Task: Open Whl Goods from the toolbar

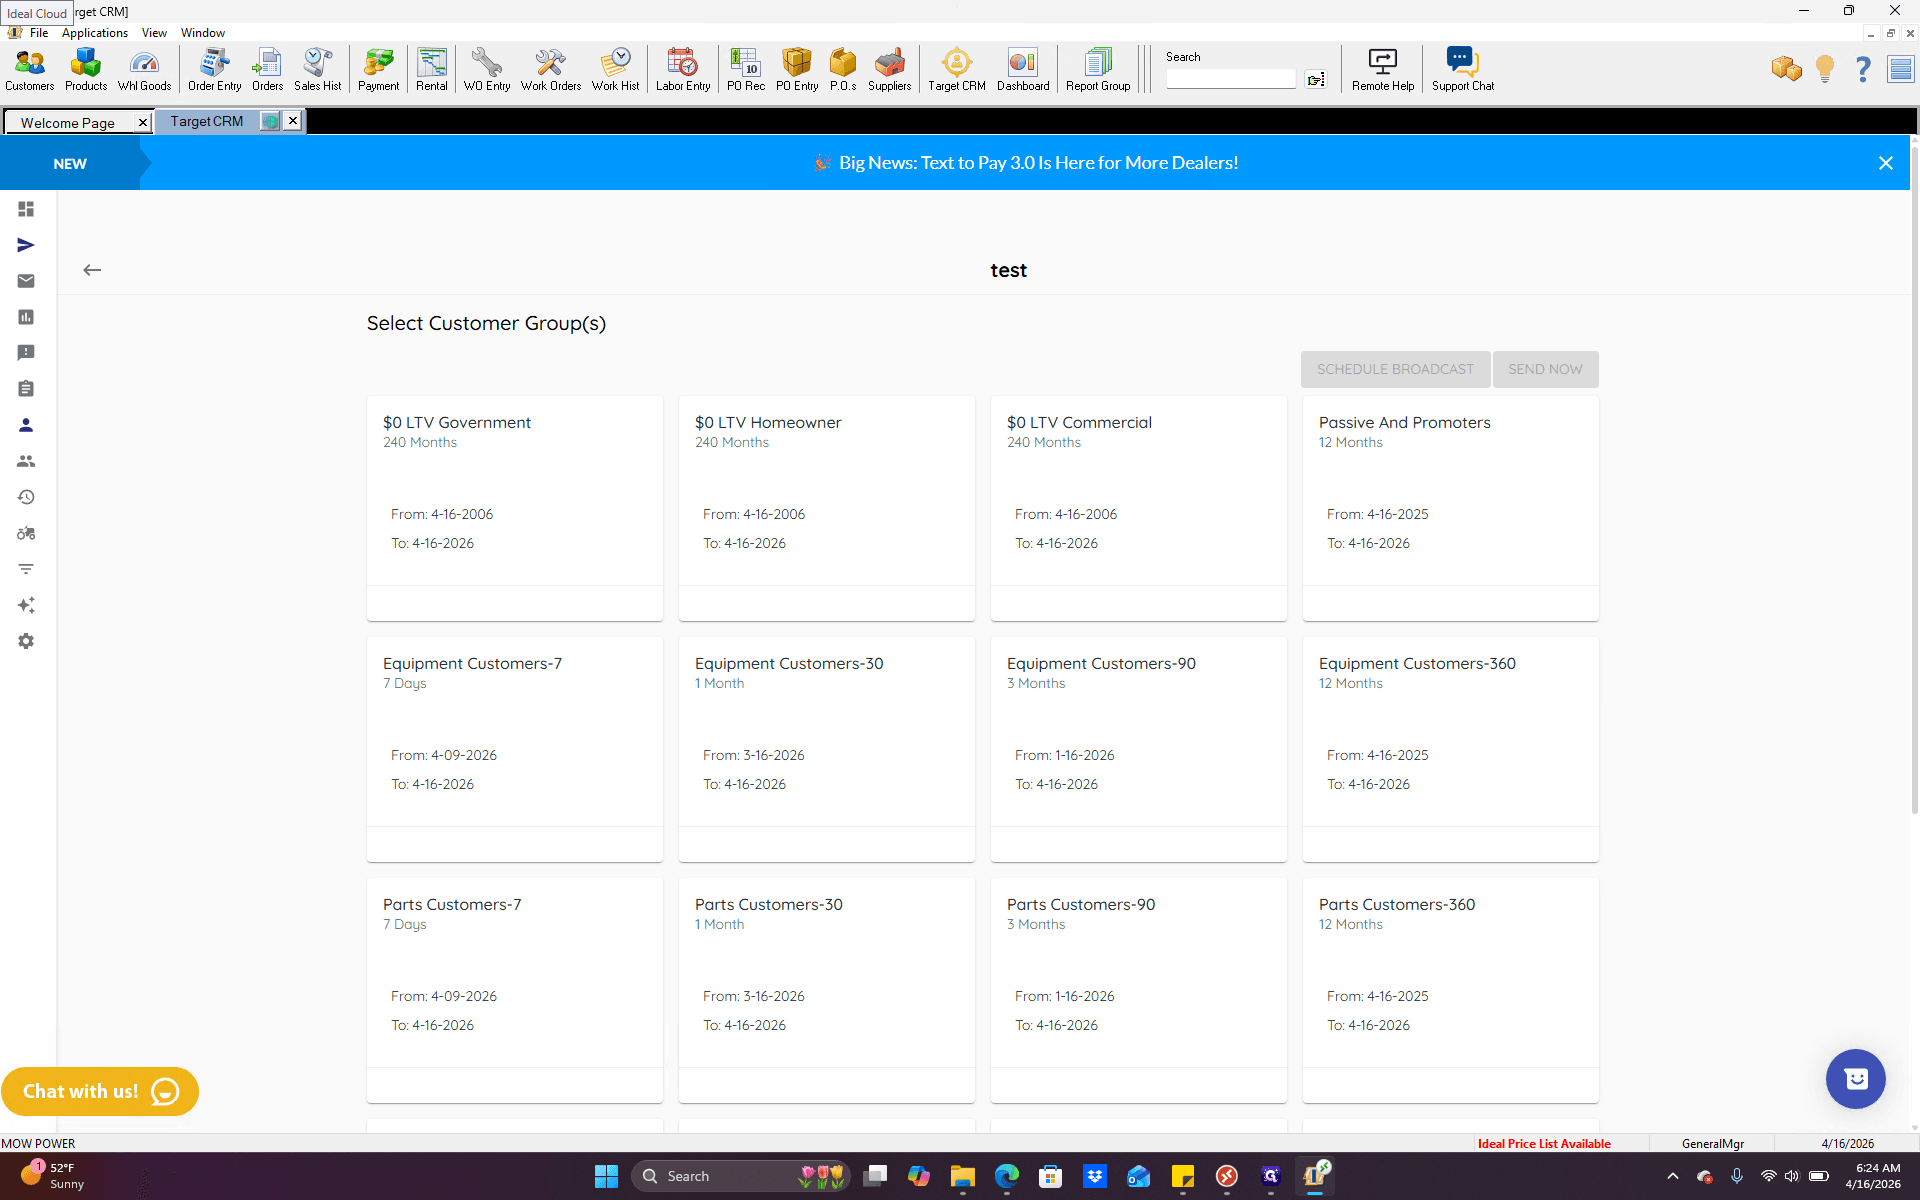Action: click(145, 70)
